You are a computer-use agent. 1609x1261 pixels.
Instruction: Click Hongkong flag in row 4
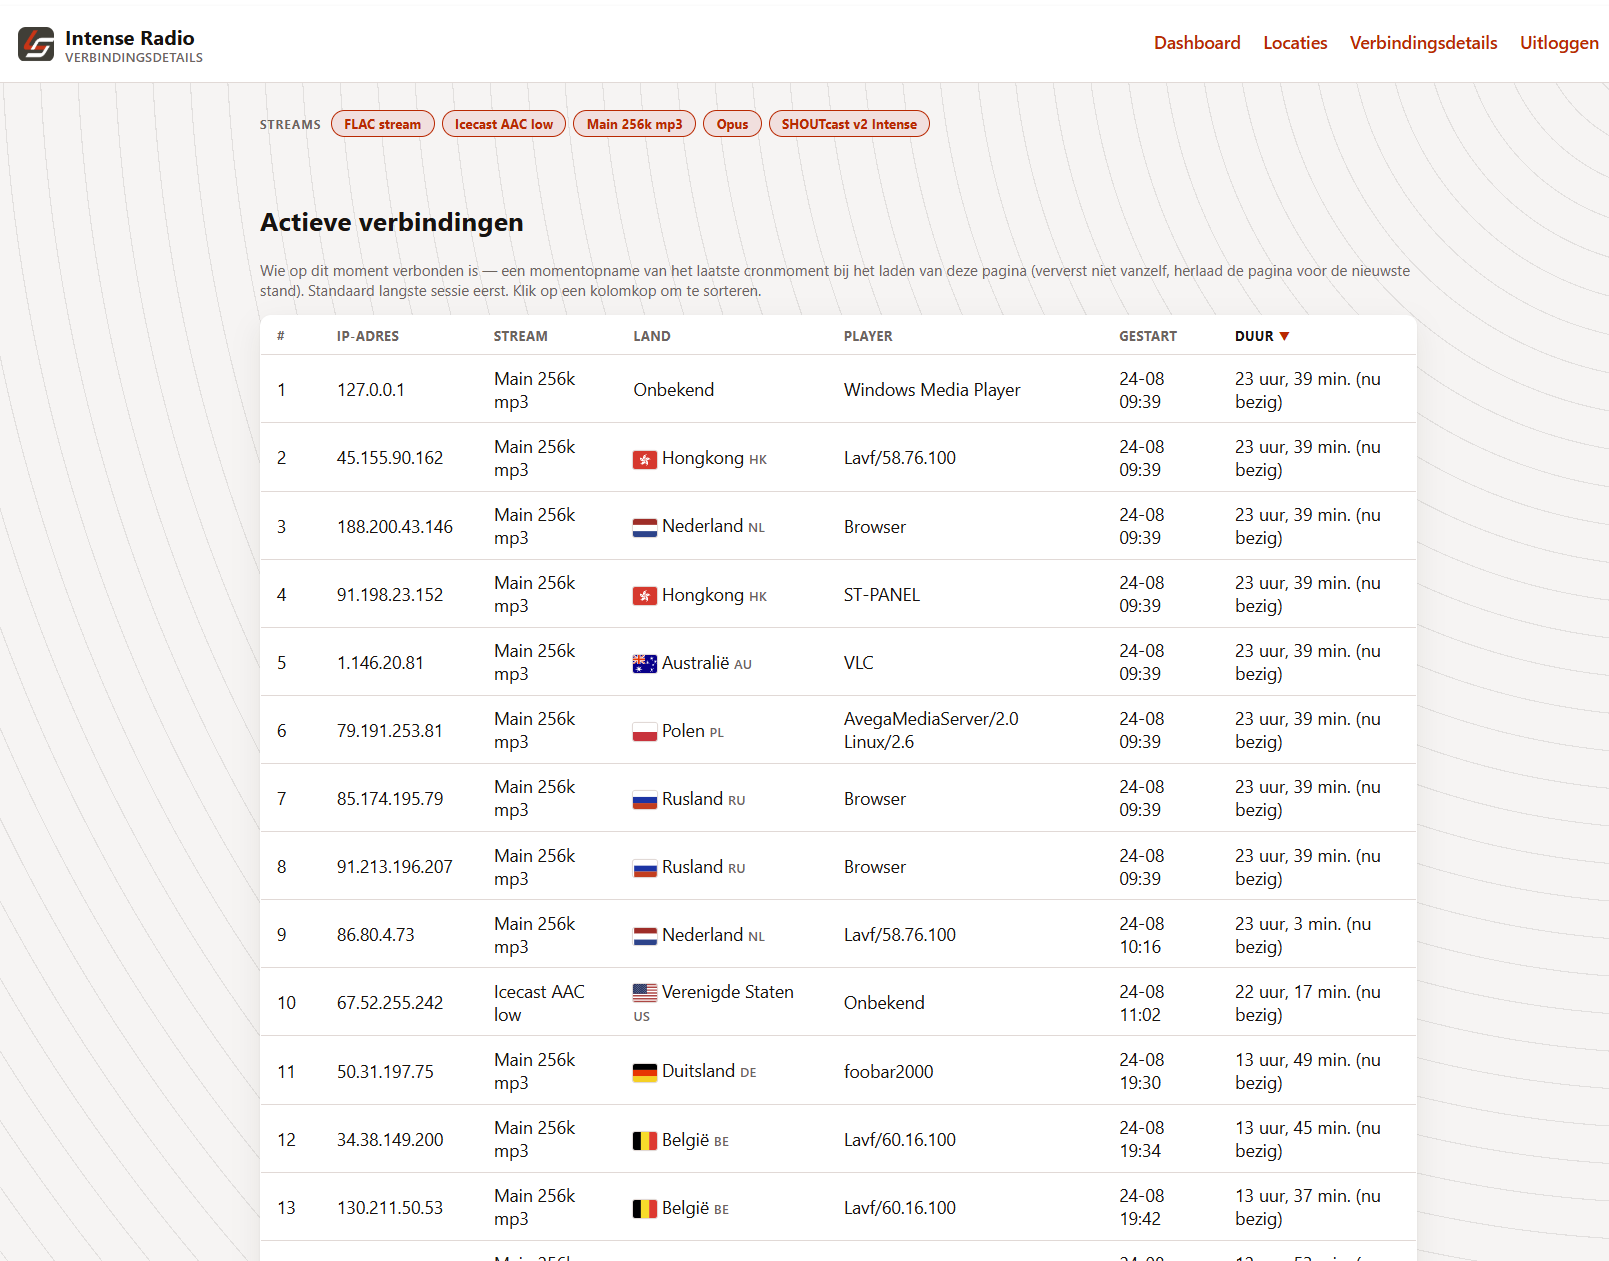click(x=645, y=596)
